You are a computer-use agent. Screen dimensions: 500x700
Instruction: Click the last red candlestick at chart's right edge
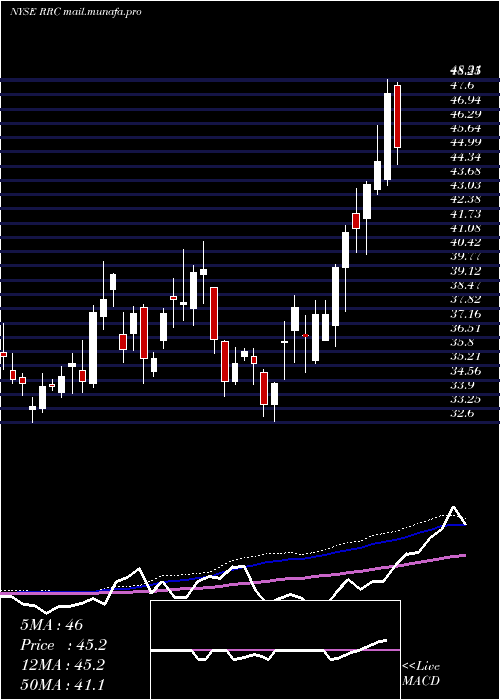point(397,116)
